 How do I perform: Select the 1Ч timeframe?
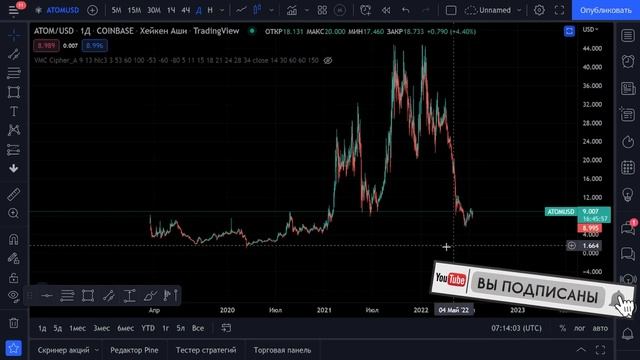pyautogui.click(x=171, y=10)
